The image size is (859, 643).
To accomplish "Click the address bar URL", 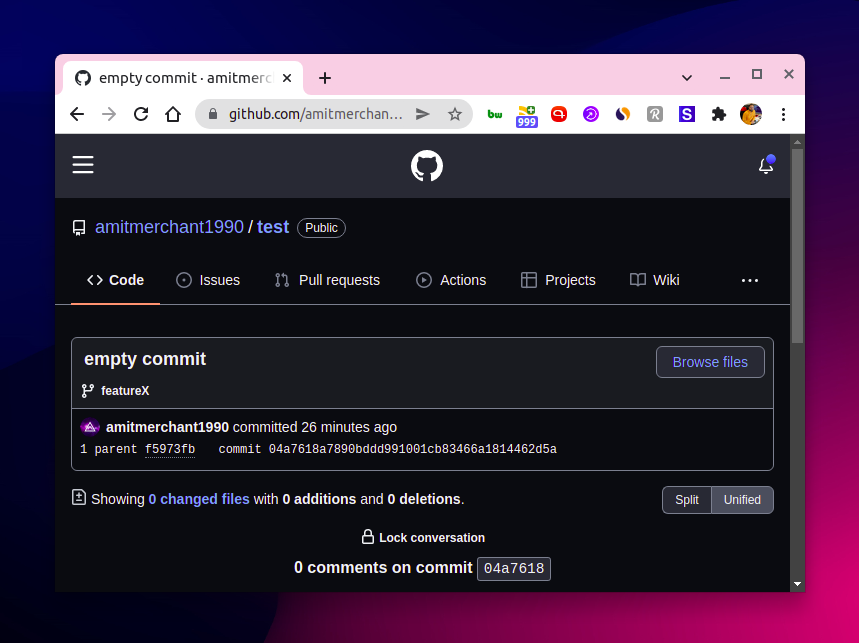I will [x=316, y=114].
